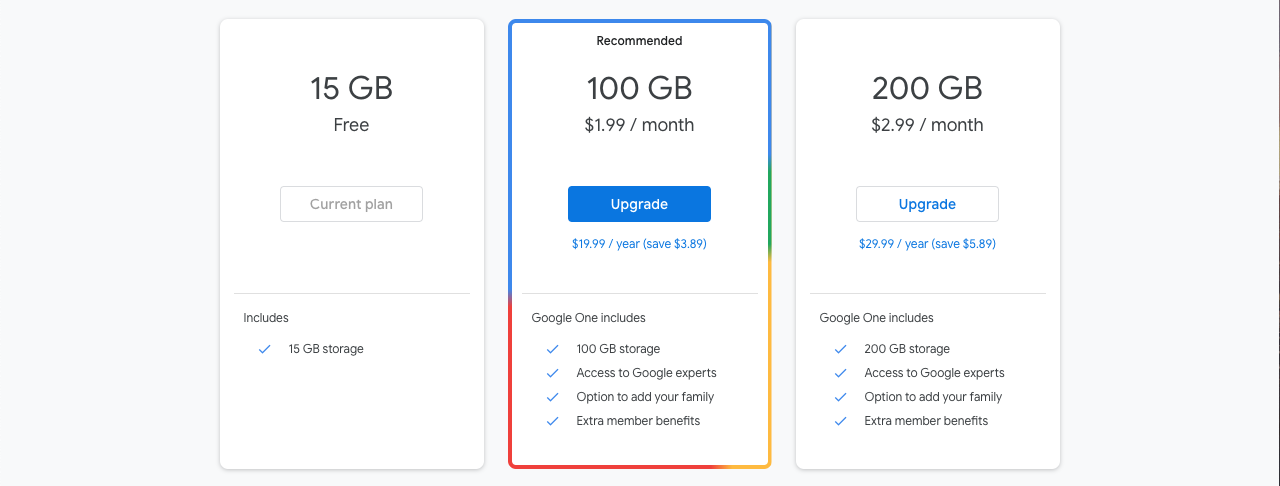Click the 15 GB plan heading
Viewport: 1280px width, 486px height.
(351, 88)
